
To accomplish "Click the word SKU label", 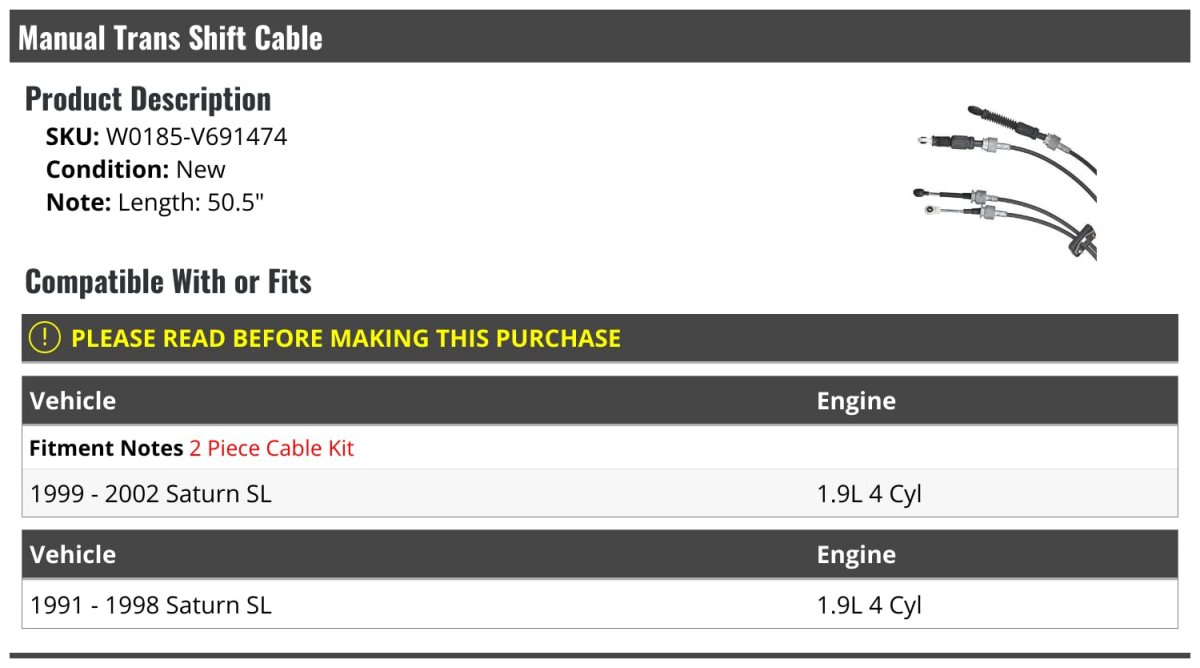I will (x=73, y=137).
